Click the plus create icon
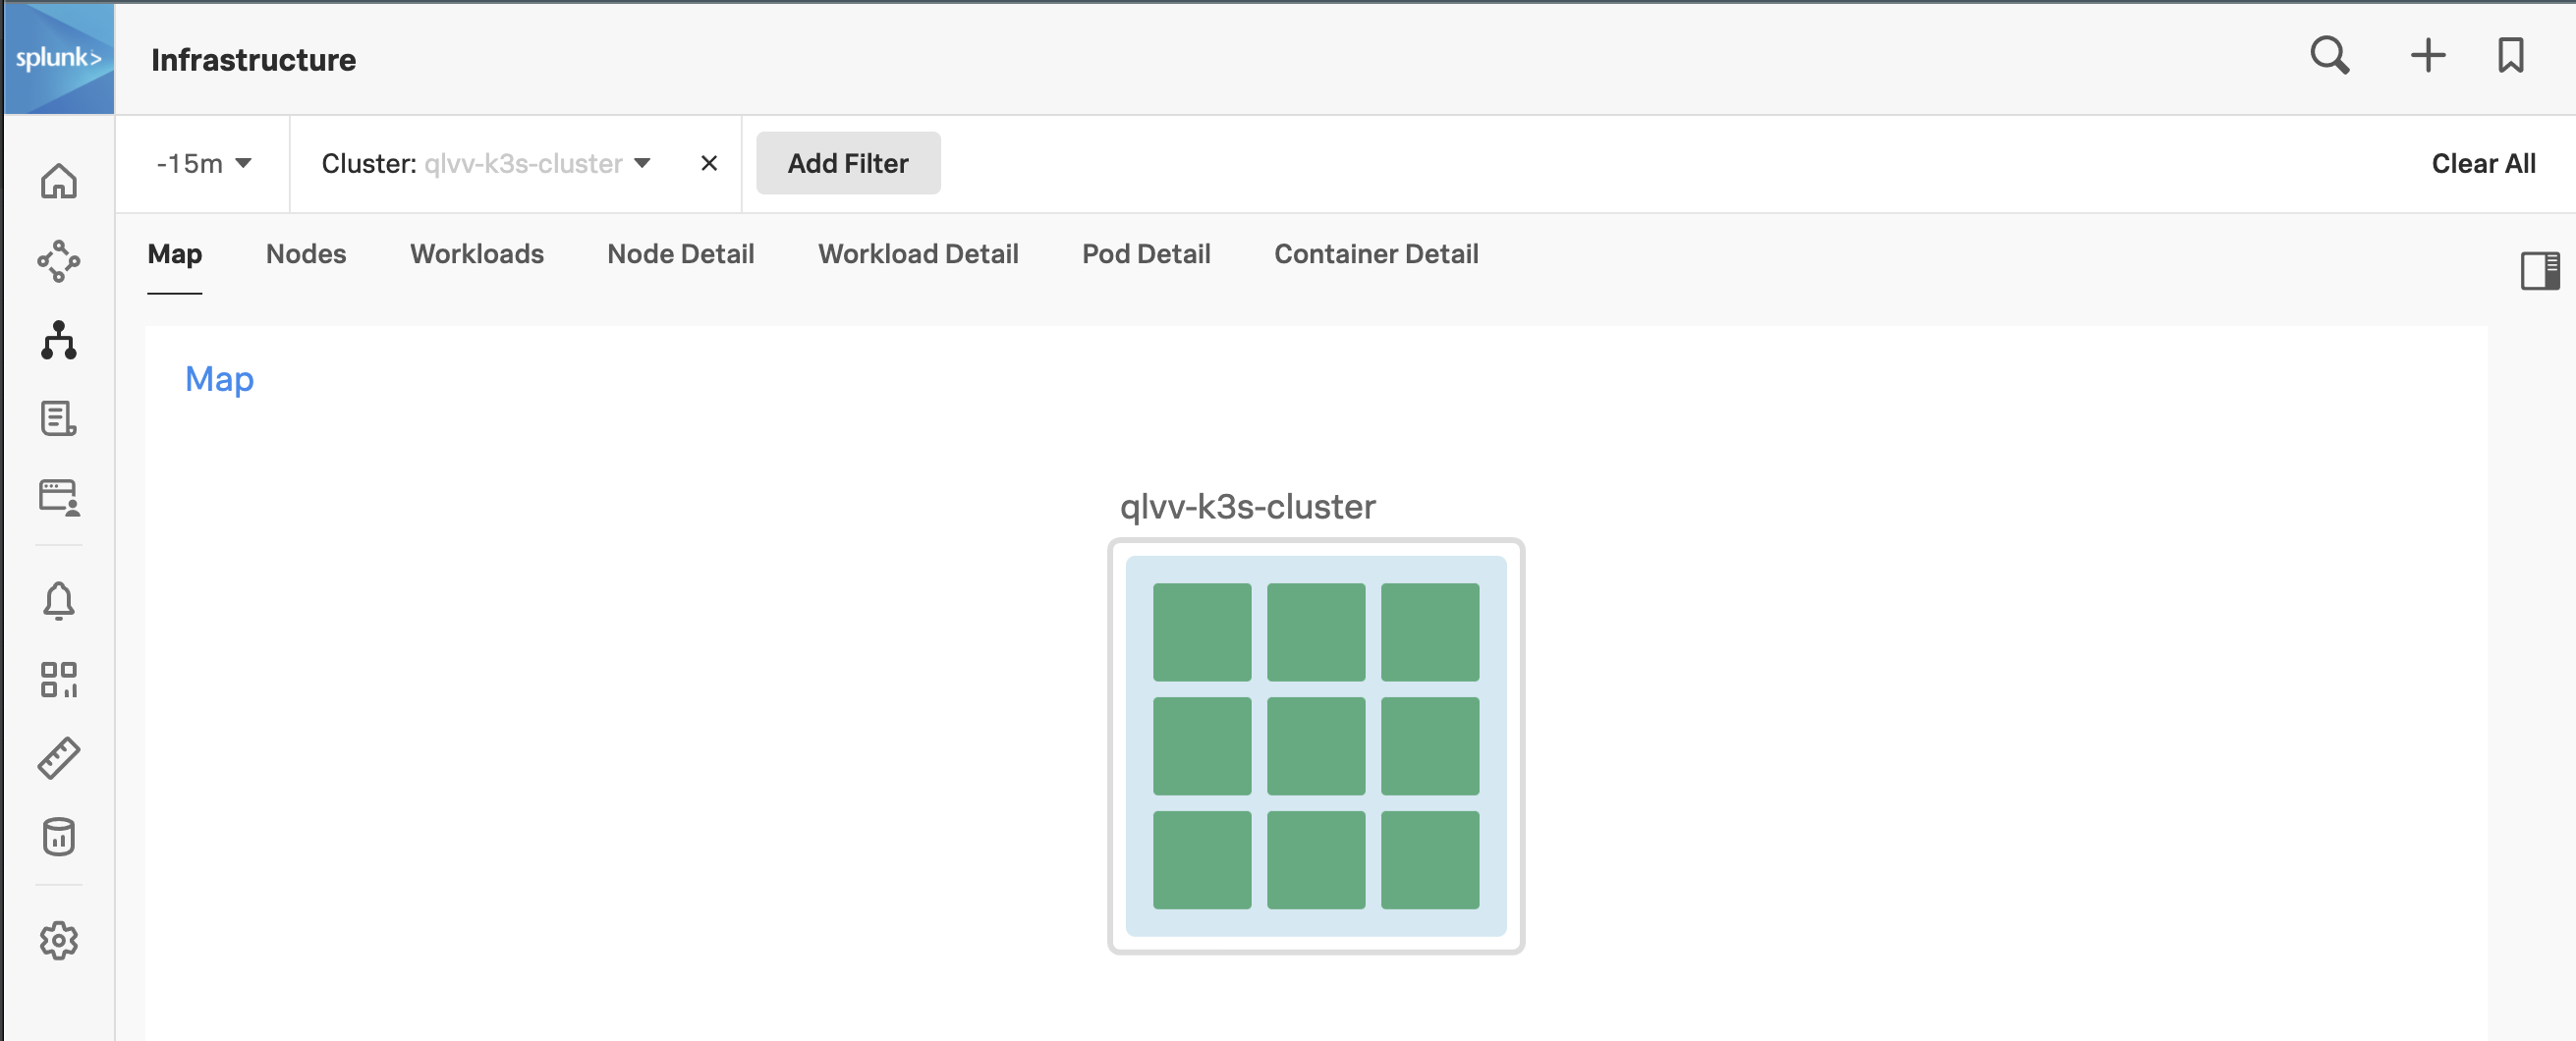 [x=2427, y=56]
